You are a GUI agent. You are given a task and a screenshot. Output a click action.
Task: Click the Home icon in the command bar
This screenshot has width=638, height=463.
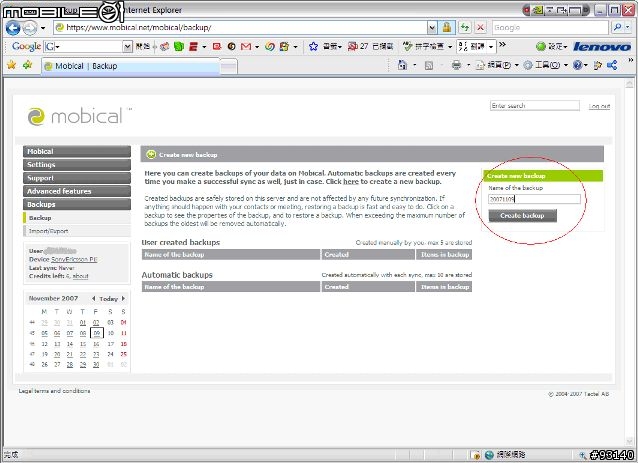[x=402, y=65]
